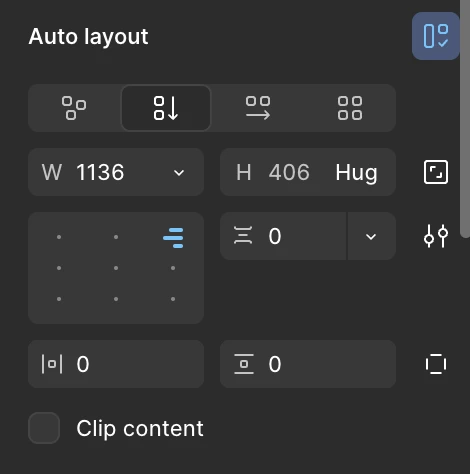Set alignment to top left

coord(59,237)
